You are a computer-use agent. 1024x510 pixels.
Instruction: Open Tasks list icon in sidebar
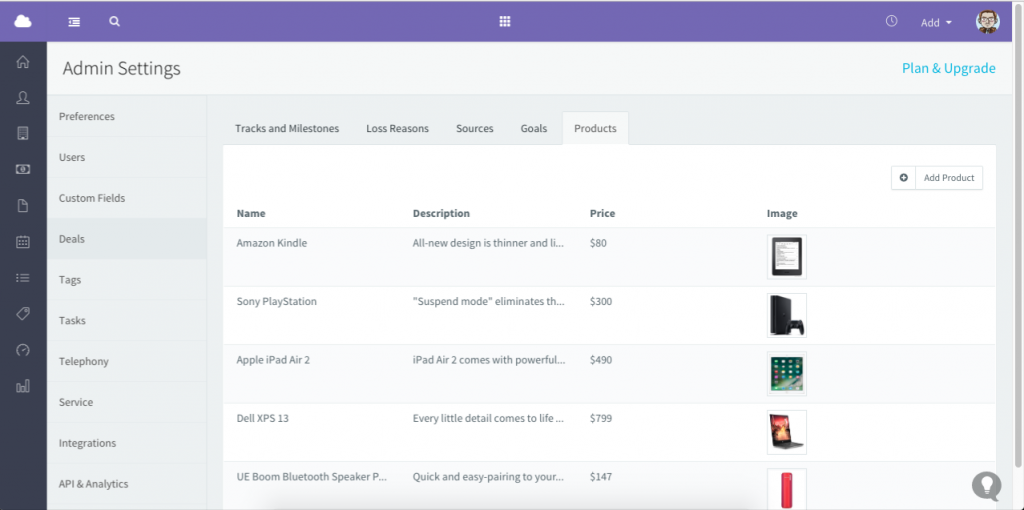(x=23, y=278)
